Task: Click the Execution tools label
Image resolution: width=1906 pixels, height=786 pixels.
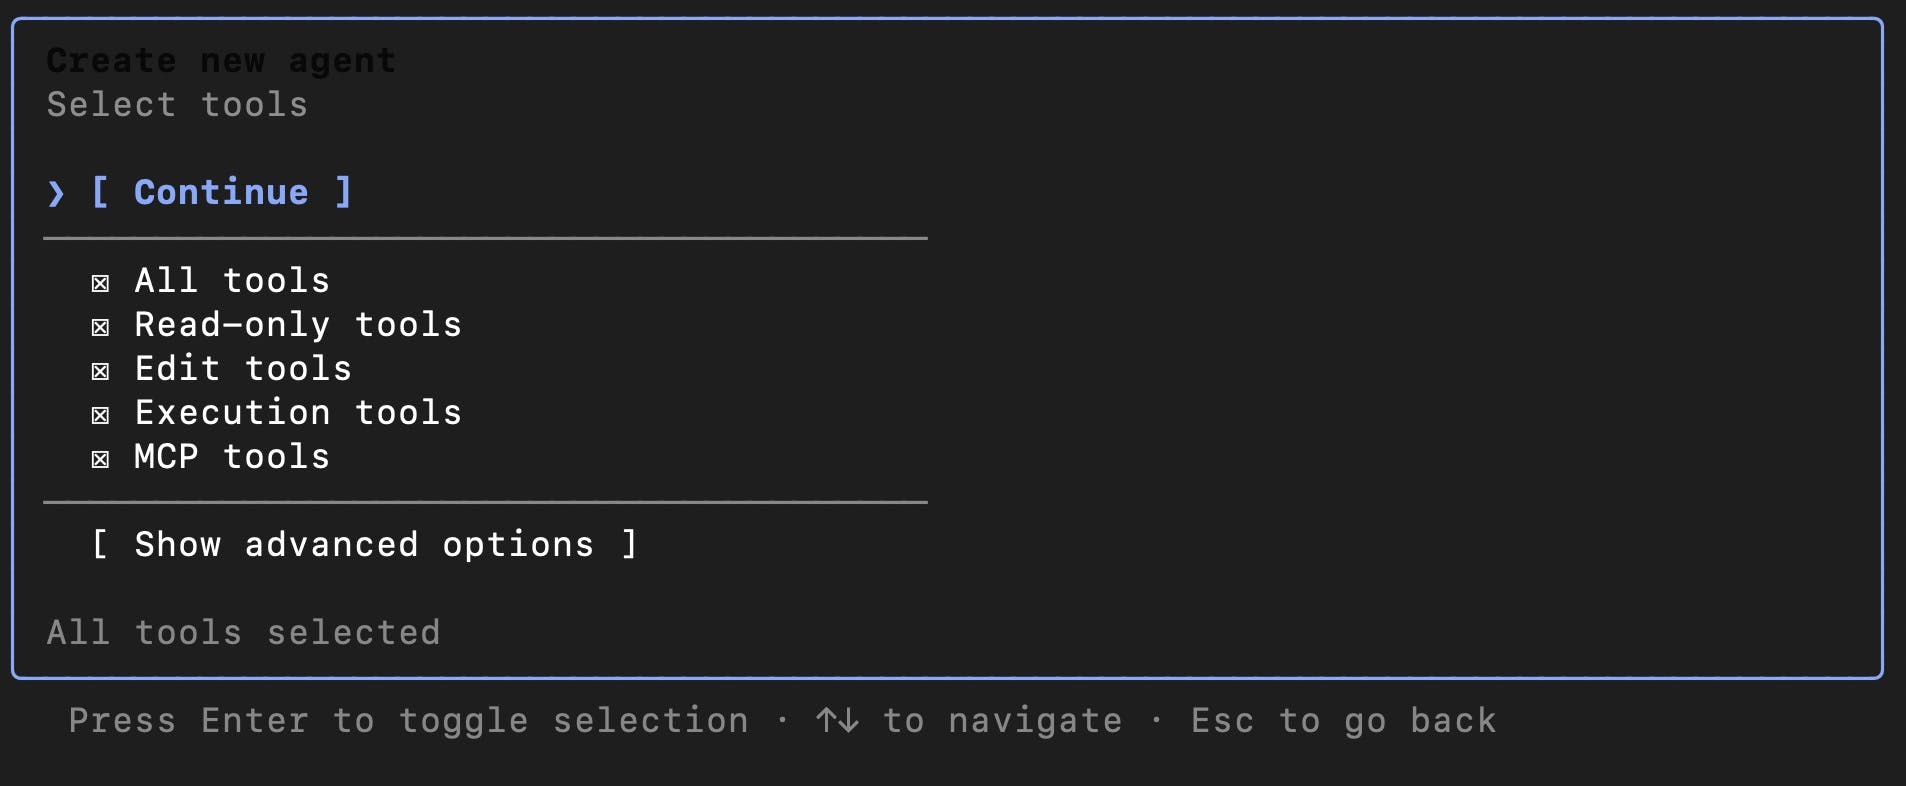Action: (x=298, y=412)
